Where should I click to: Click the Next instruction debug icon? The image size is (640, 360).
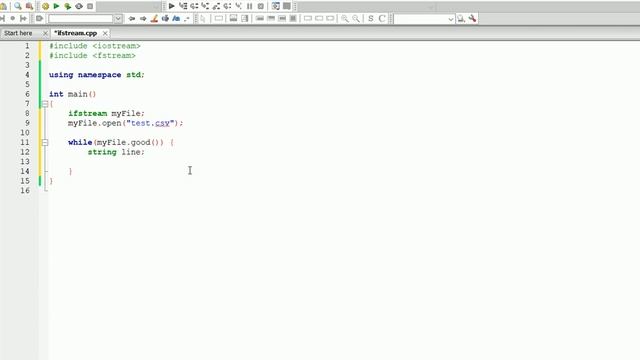coord(227,6)
